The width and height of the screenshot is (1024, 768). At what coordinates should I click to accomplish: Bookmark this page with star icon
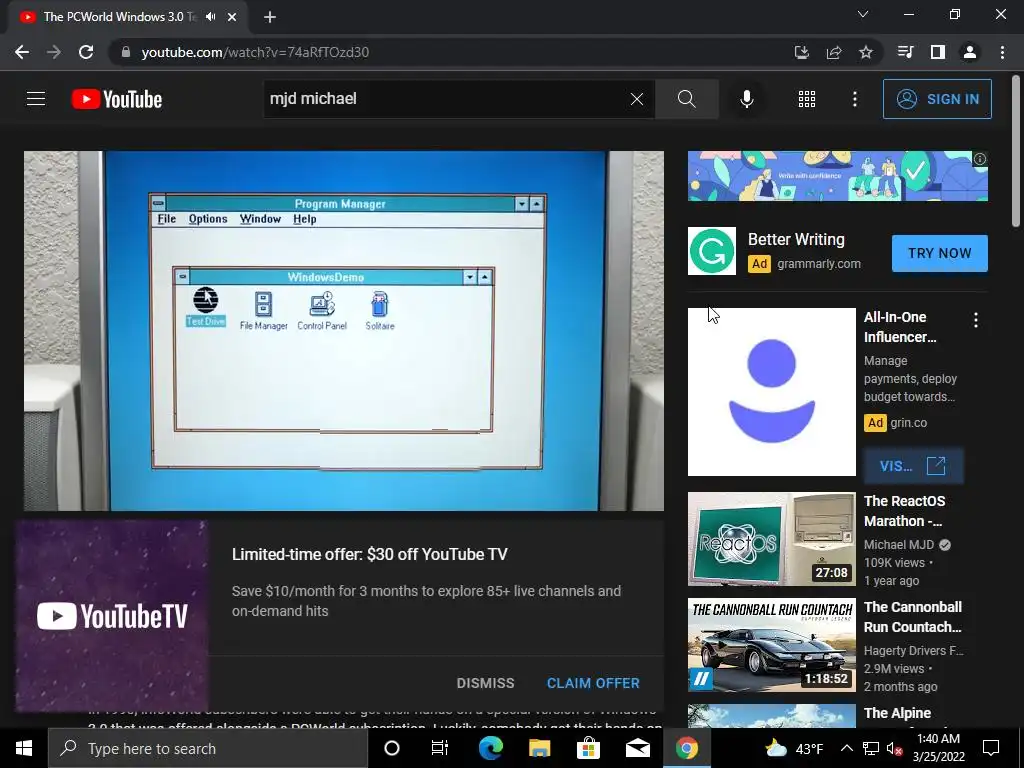click(x=866, y=52)
